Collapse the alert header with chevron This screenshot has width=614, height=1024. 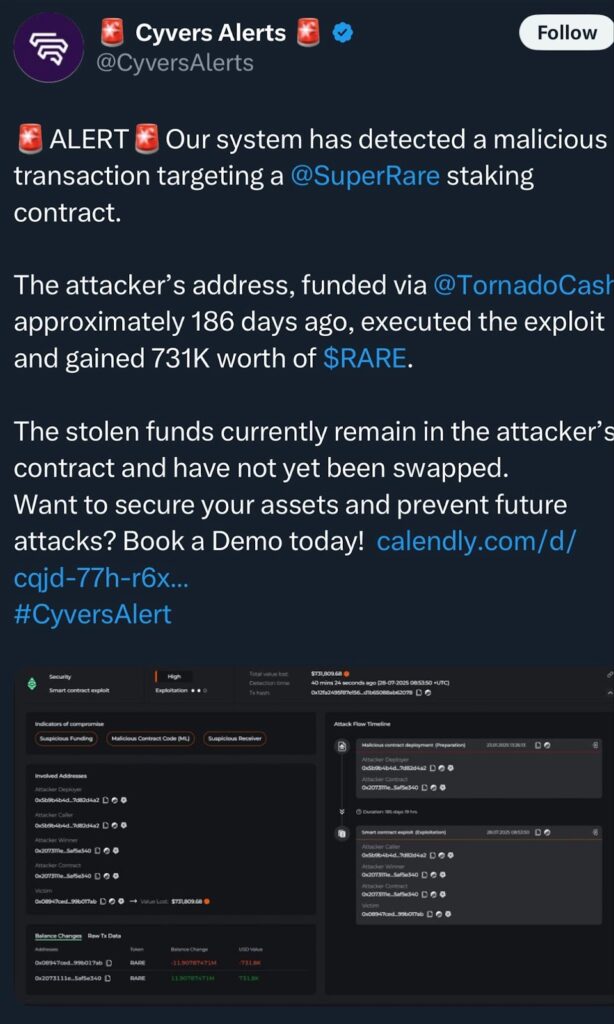click(x=610, y=692)
